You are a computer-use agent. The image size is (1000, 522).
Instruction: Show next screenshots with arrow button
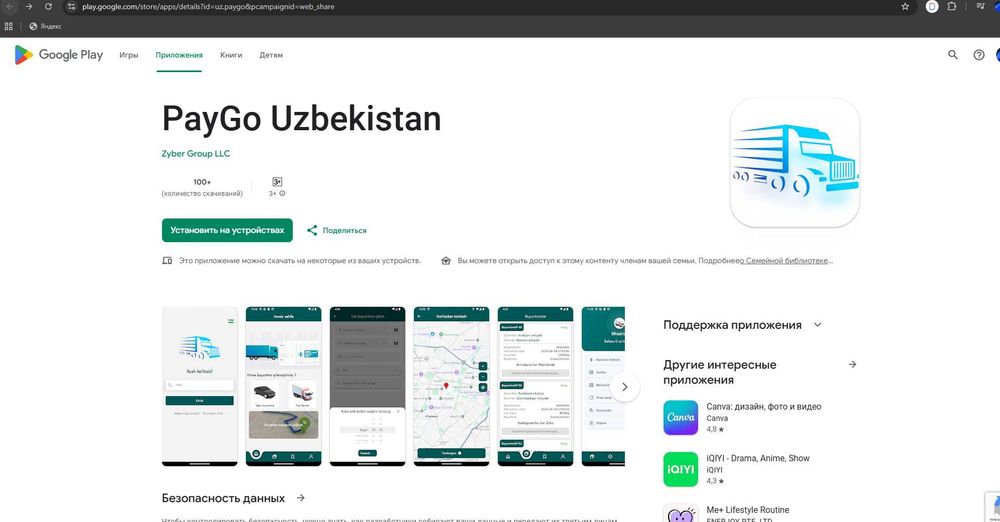point(625,387)
